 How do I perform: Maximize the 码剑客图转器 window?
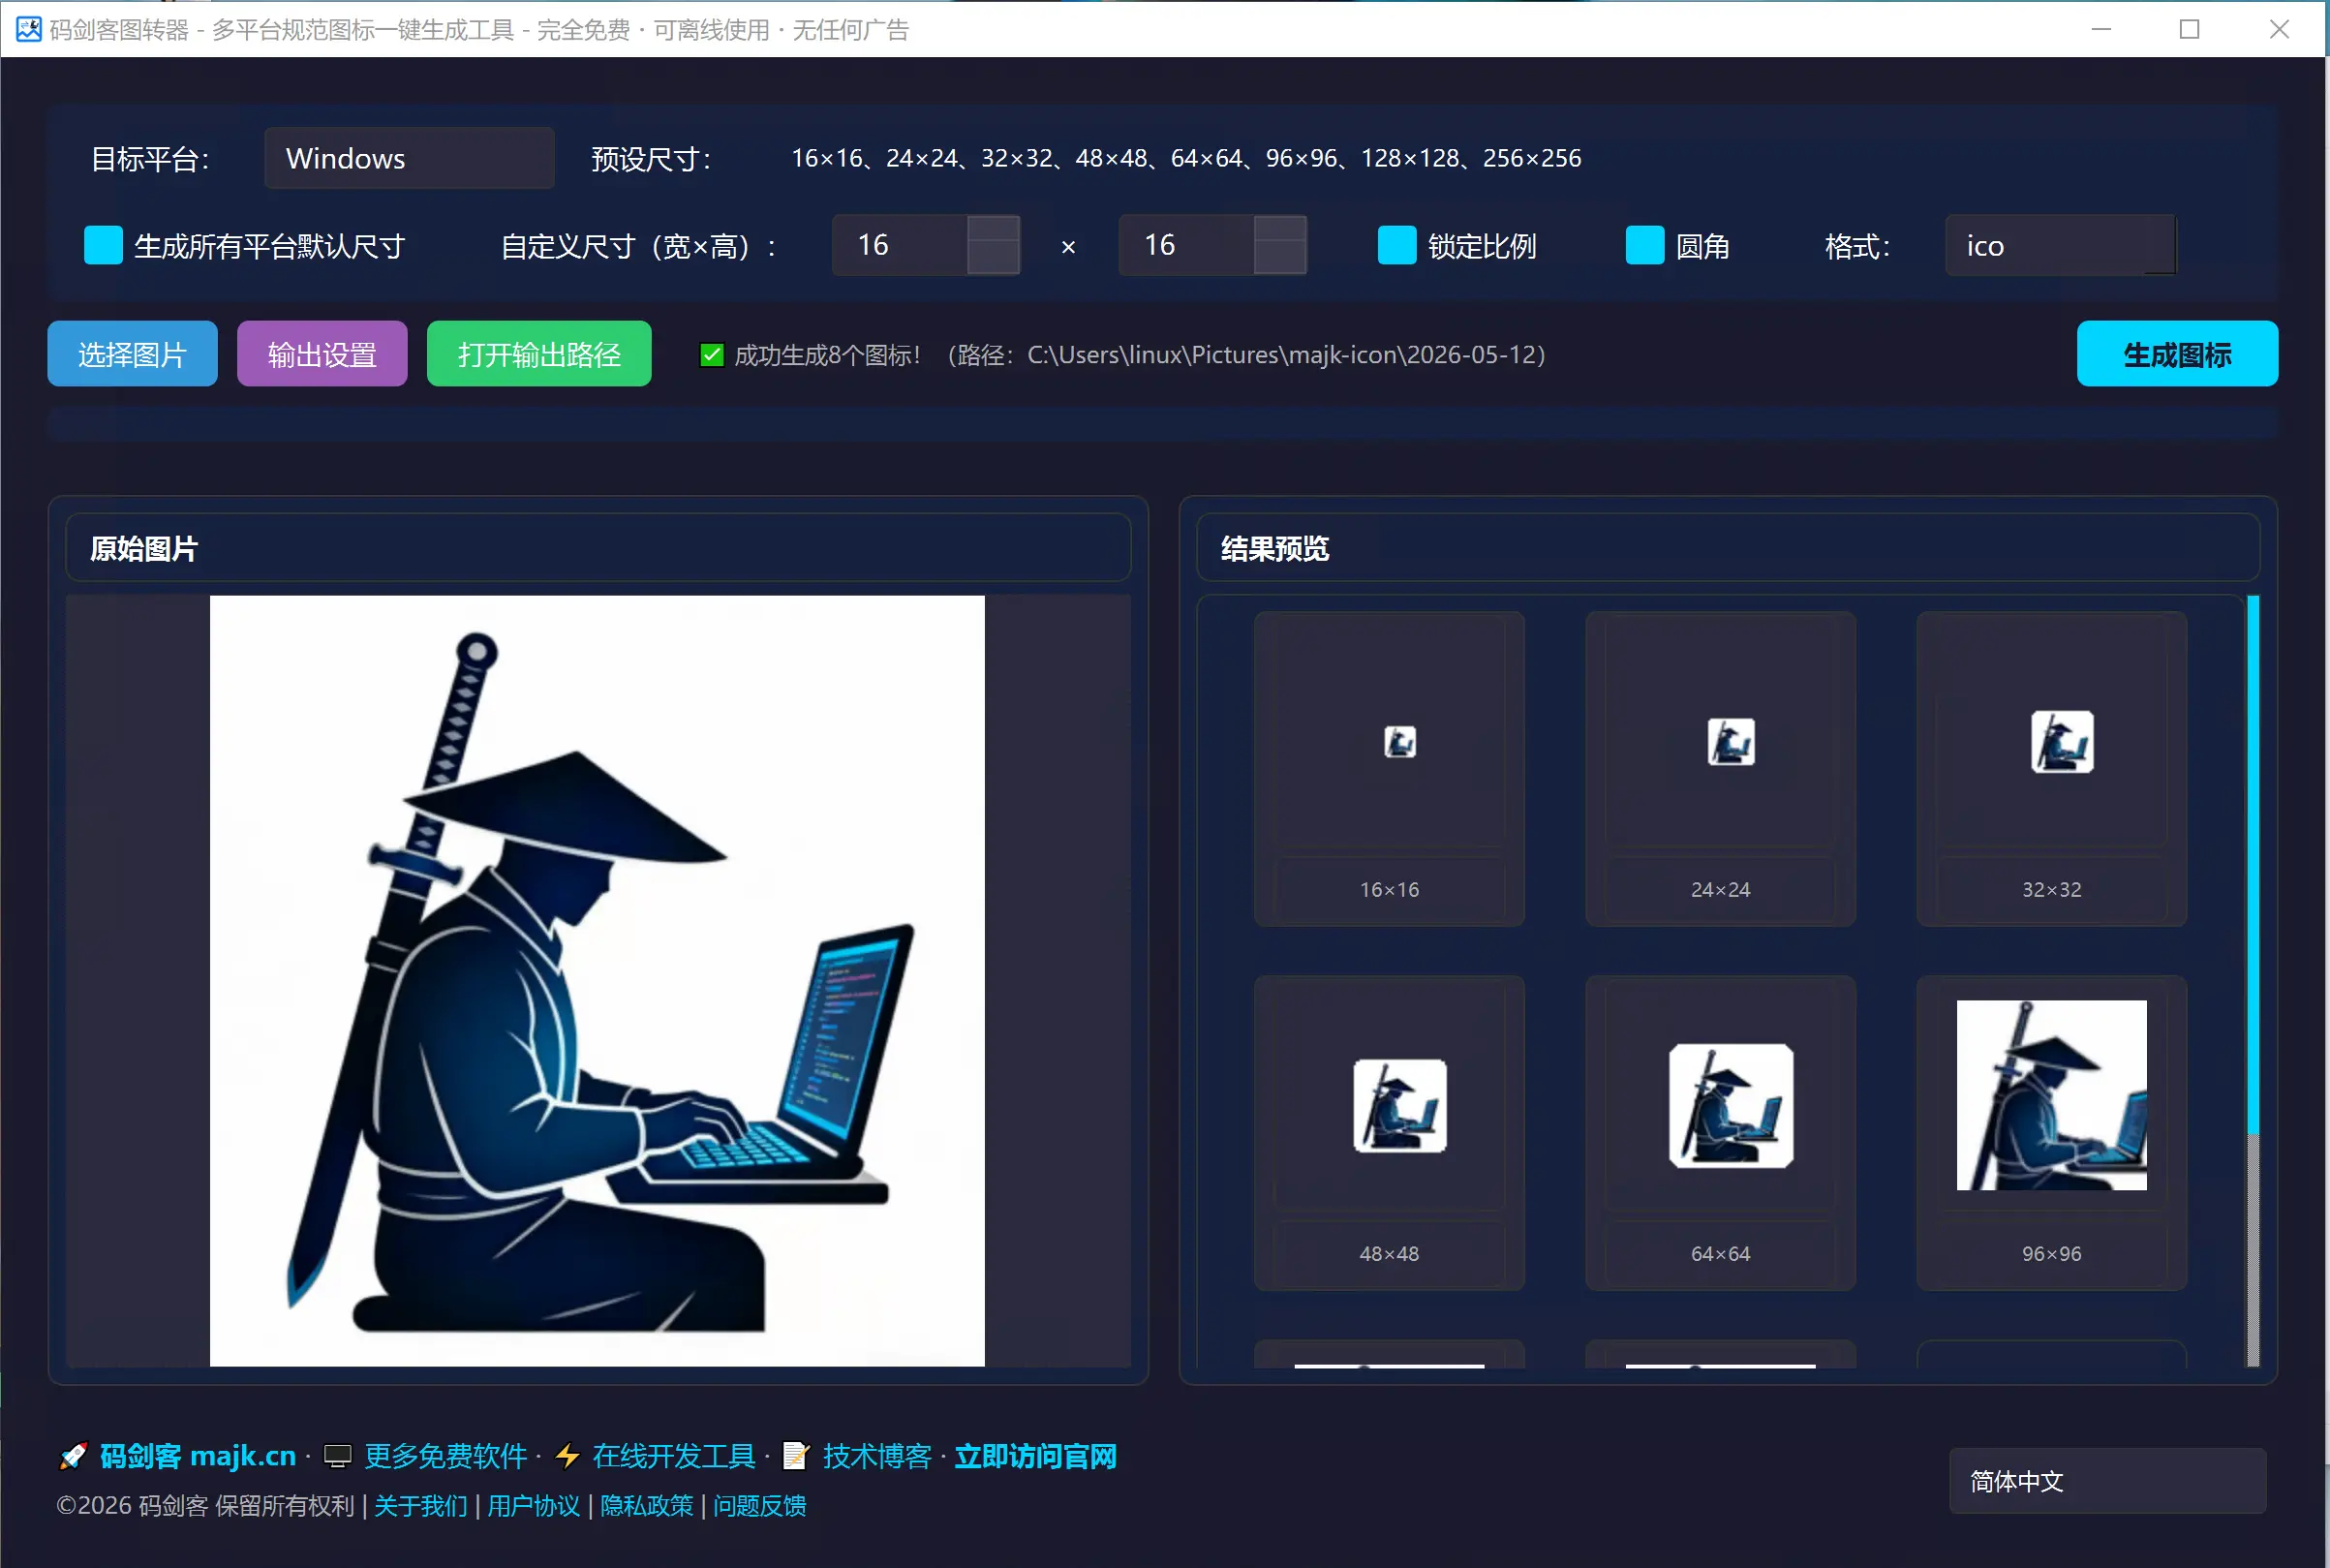[2189, 29]
